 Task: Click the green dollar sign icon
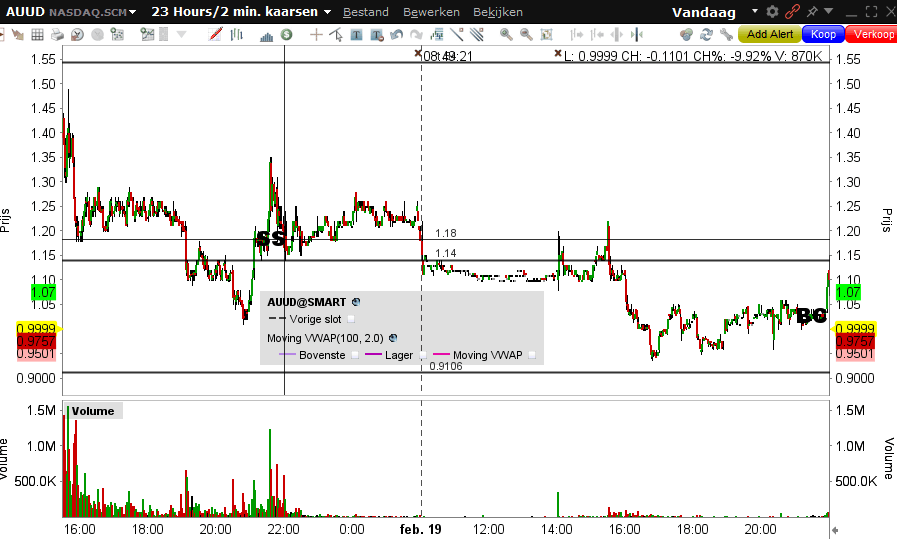pyautogui.click(x=287, y=35)
